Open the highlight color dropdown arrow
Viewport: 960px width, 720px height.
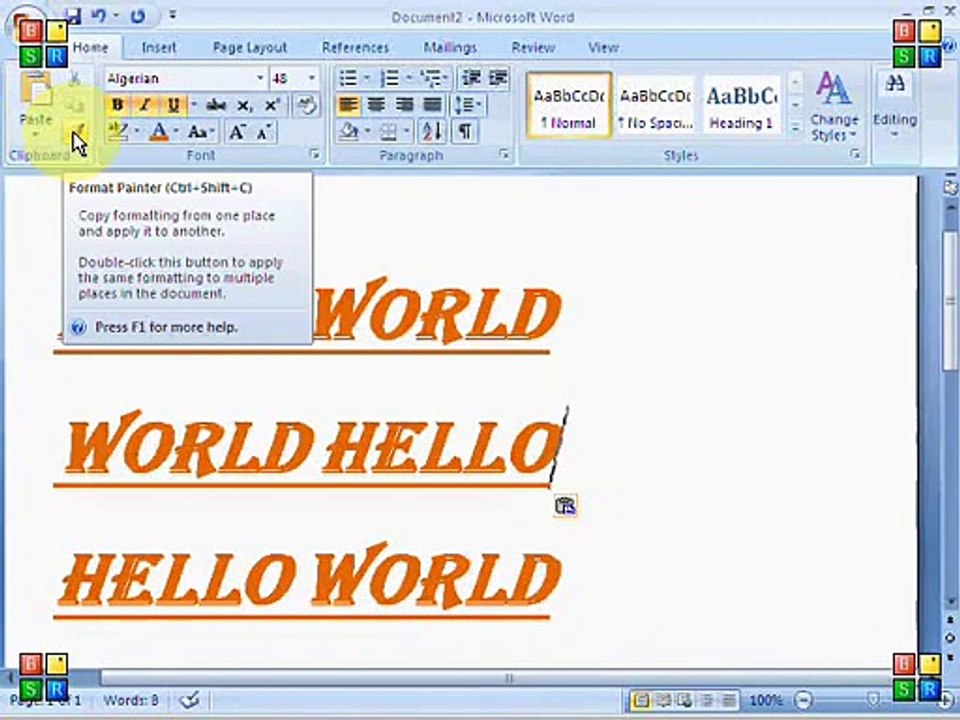click(136, 132)
